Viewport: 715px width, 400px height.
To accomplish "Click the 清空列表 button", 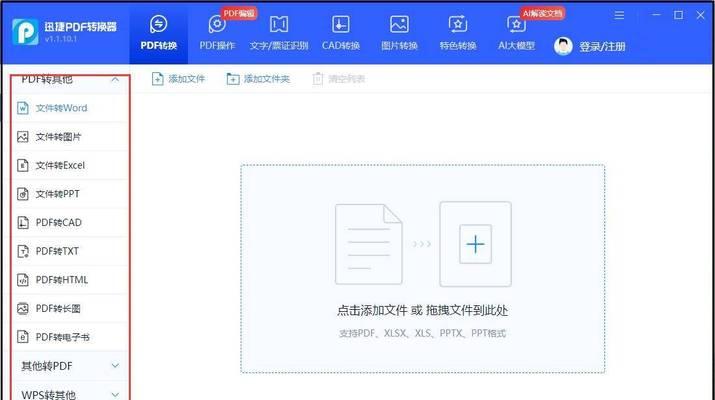I will pos(339,79).
